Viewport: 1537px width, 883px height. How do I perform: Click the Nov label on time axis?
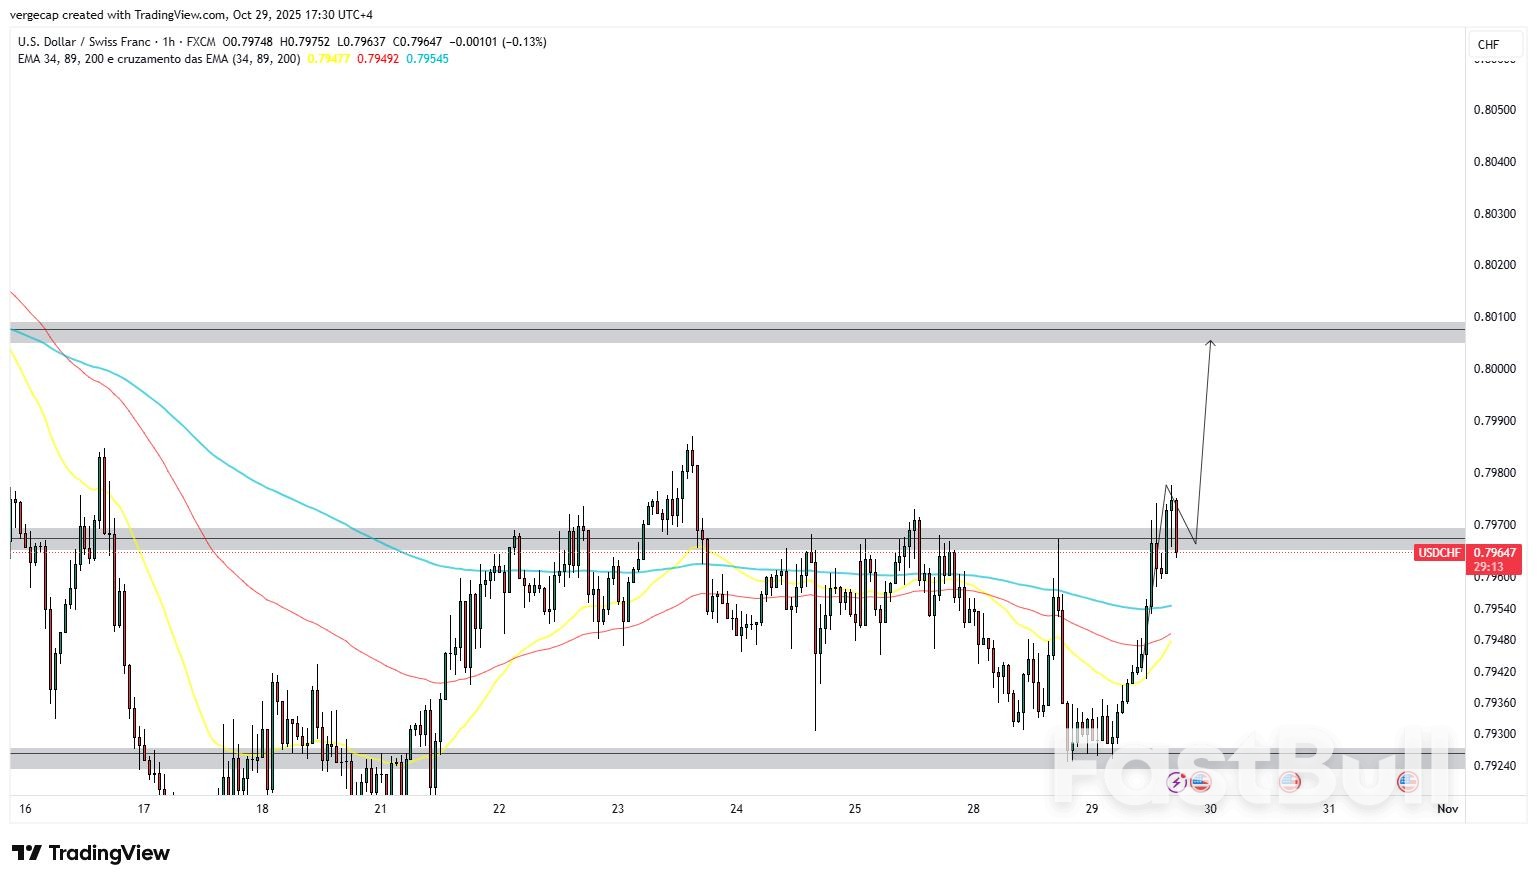pos(1447,809)
